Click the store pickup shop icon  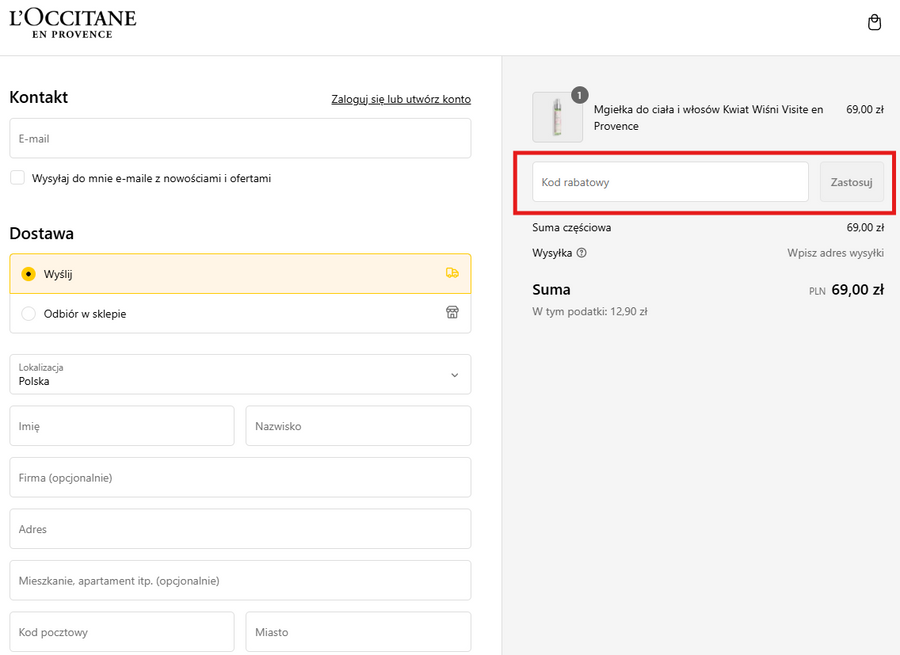pyautogui.click(x=452, y=313)
